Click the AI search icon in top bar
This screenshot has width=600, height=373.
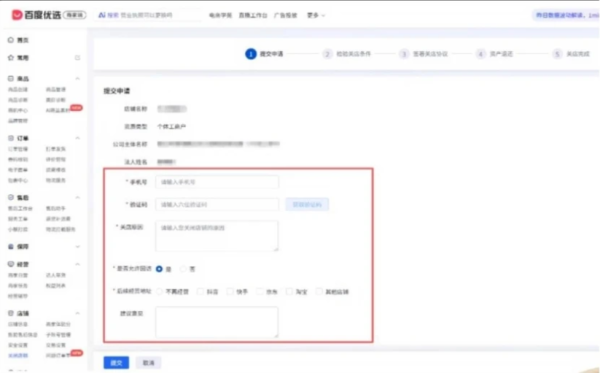pos(102,15)
